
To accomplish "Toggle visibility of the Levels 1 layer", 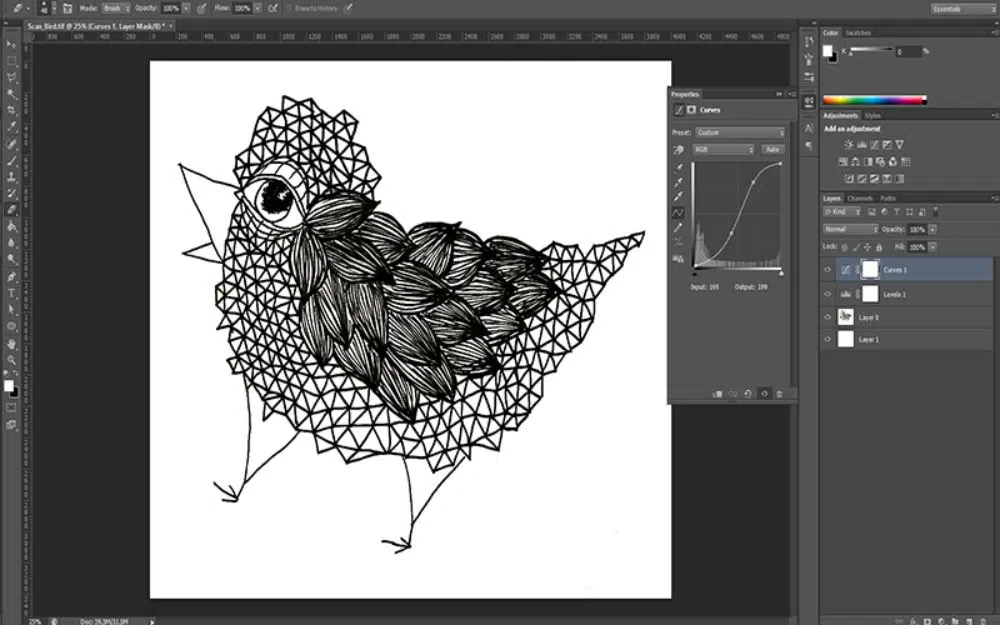I will [x=828, y=294].
